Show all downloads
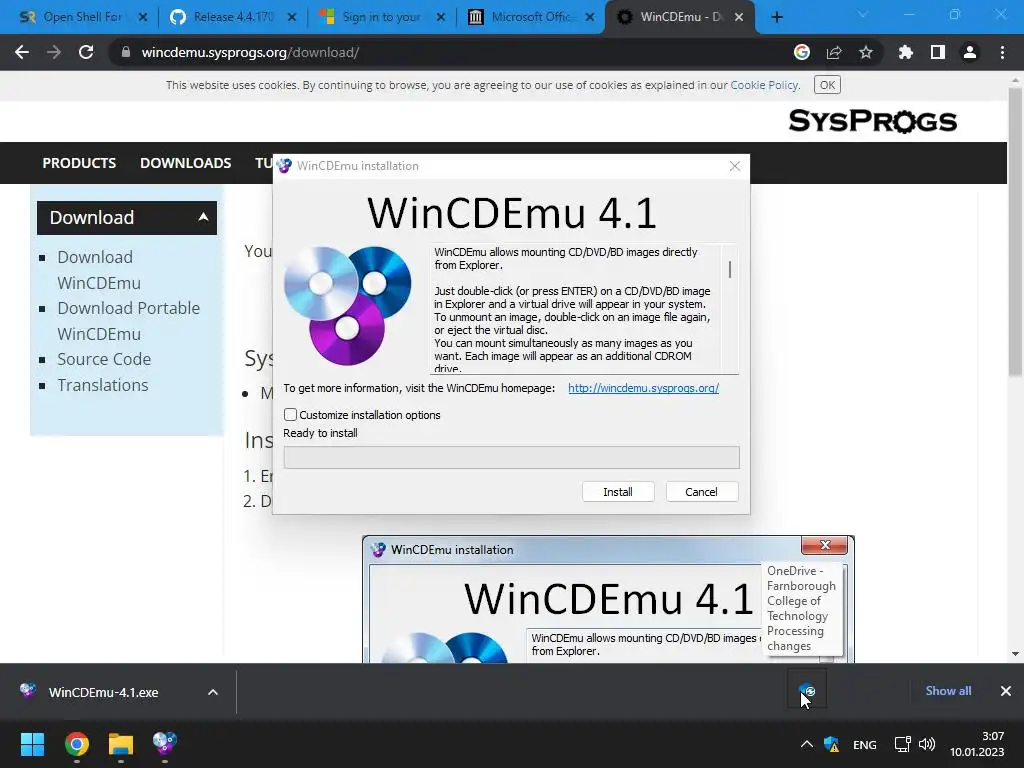Viewport: 1024px width, 768px height. coord(948,691)
